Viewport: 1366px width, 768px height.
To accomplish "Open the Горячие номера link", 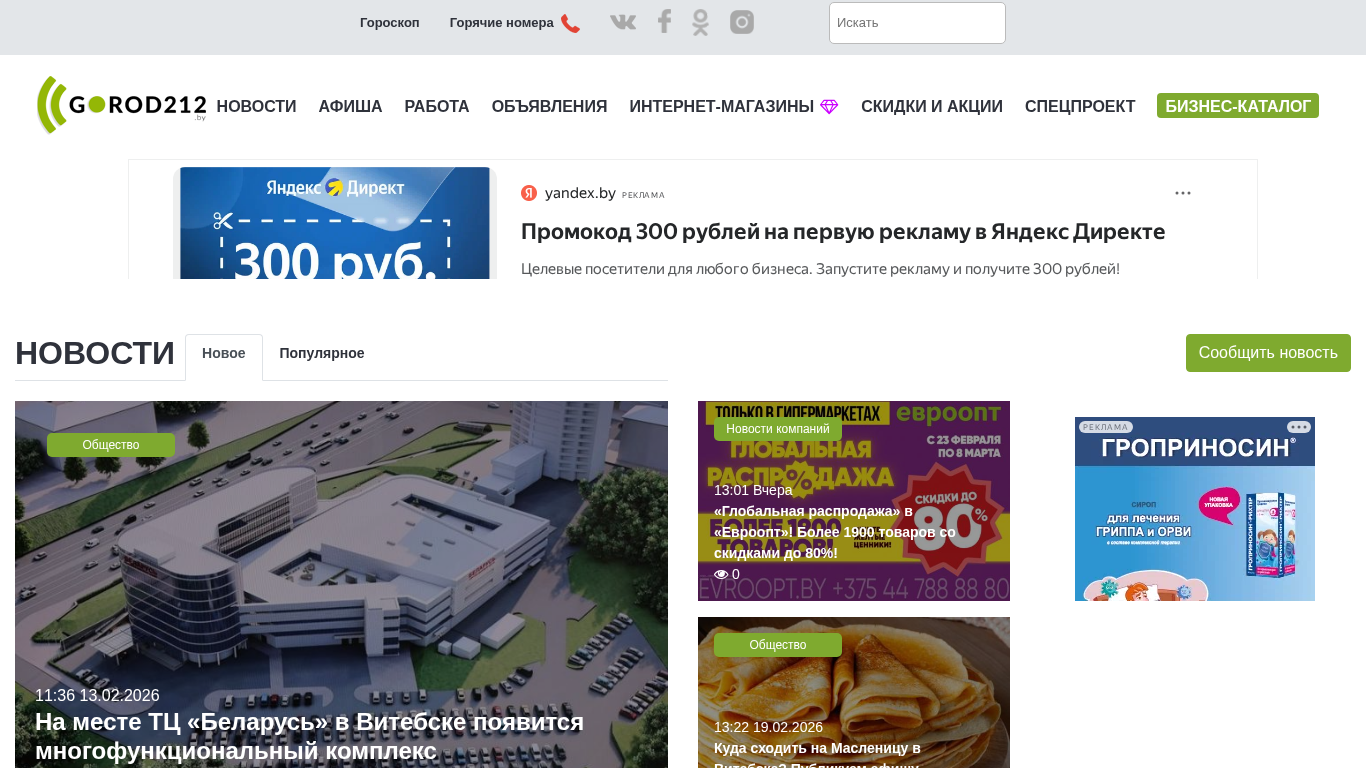I will point(502,23).
